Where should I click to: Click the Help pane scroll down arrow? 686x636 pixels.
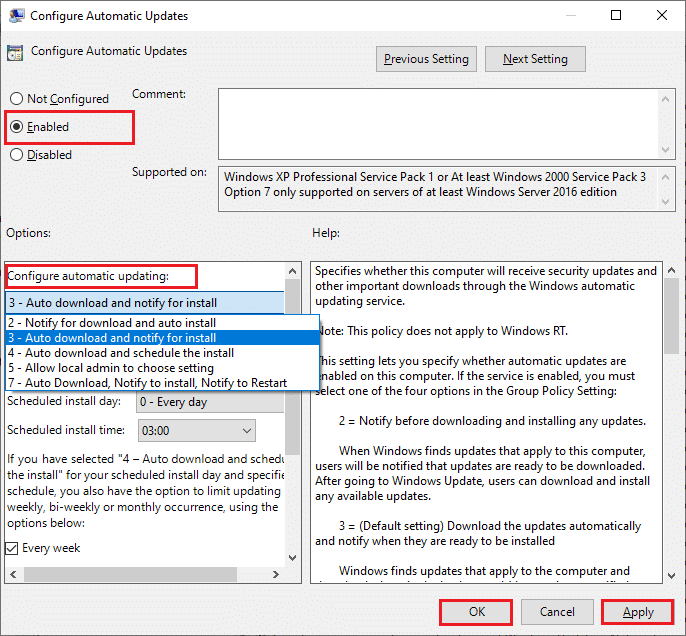pos(672,576)
